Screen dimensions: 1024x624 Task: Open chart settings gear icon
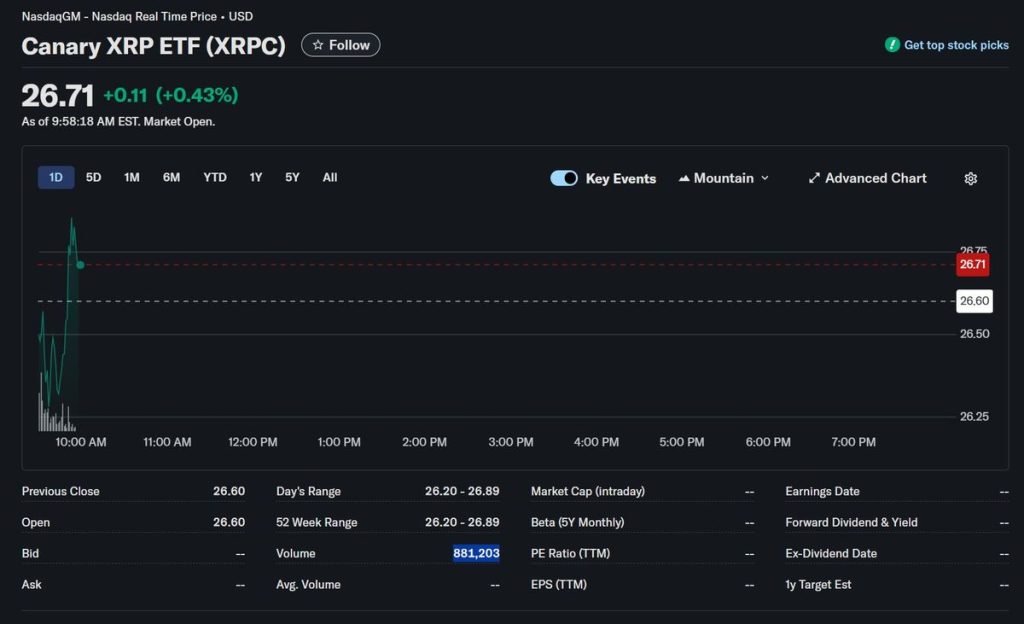tap(970, 178)
